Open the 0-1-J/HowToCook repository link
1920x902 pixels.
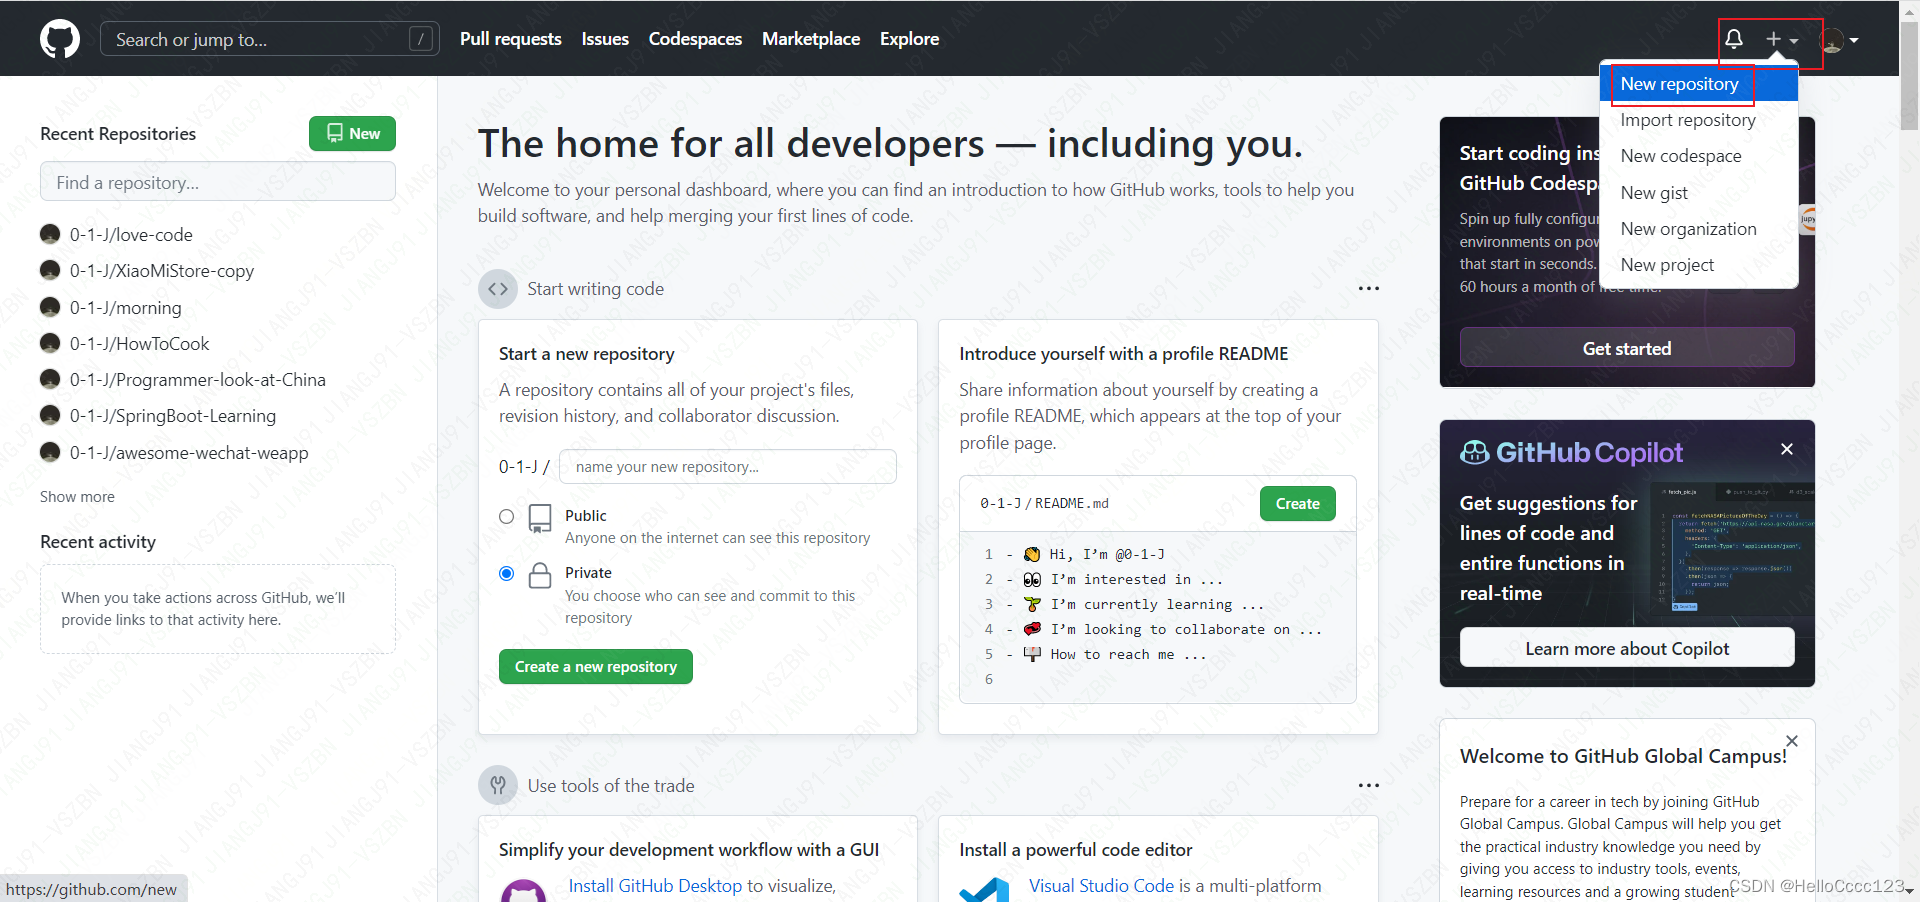(140, 344)
